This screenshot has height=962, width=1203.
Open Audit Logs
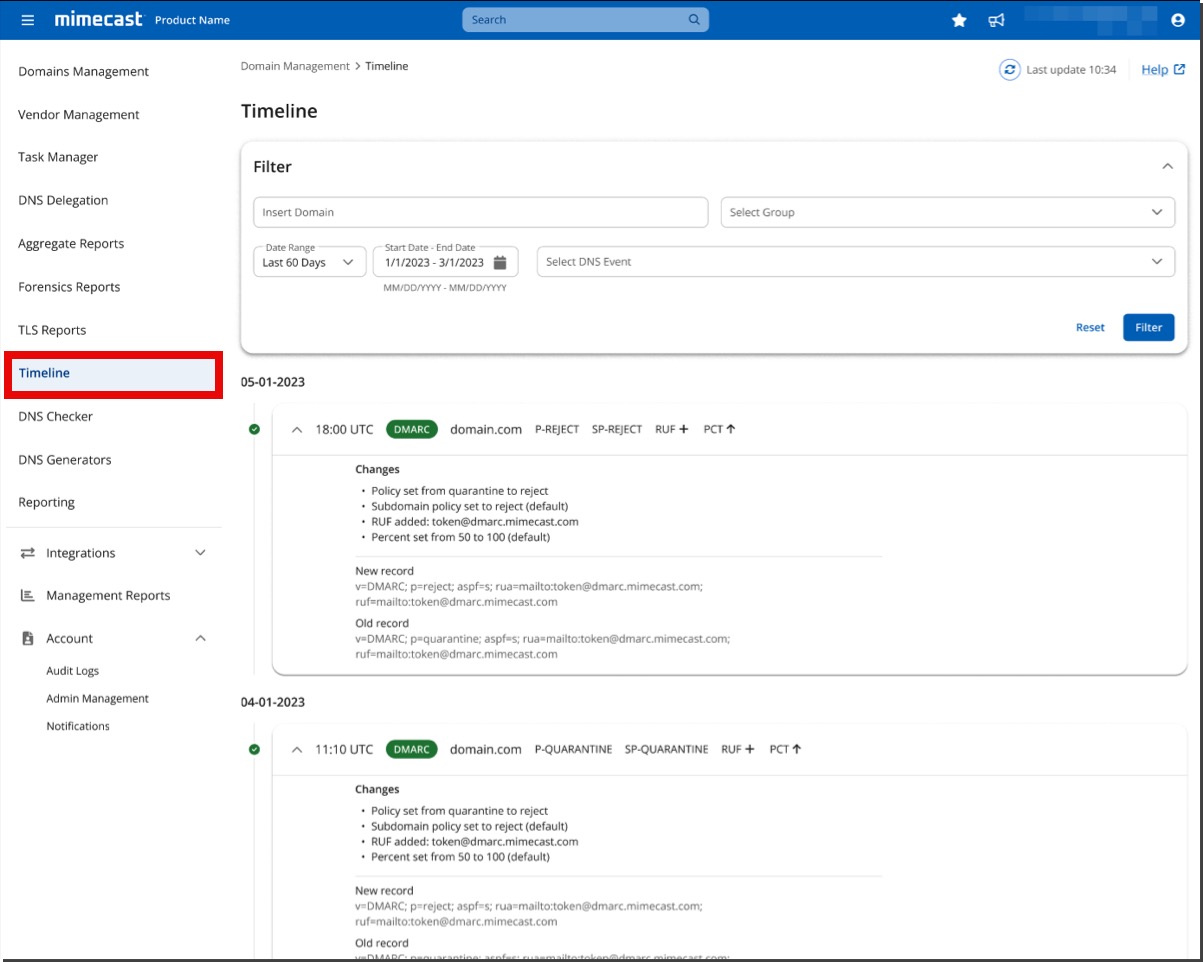click(x=73, y=671)
